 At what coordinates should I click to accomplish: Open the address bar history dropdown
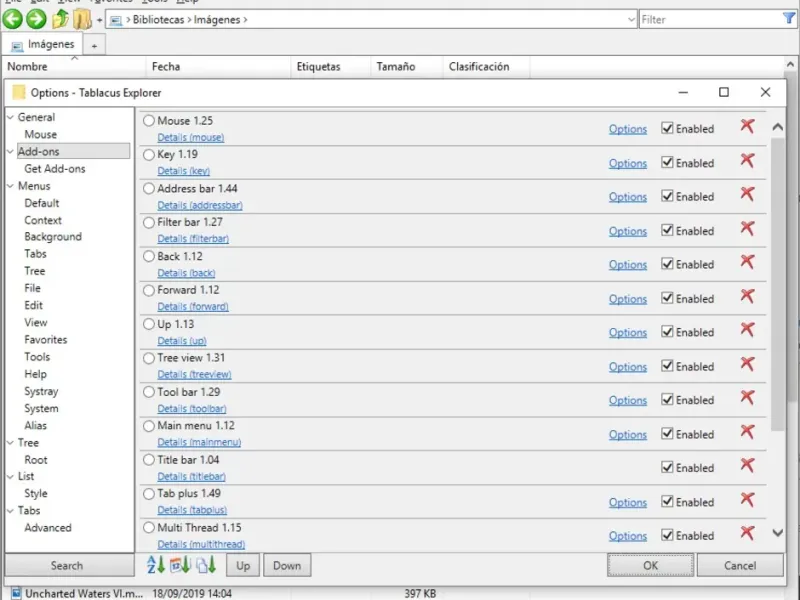click(631, 20)
